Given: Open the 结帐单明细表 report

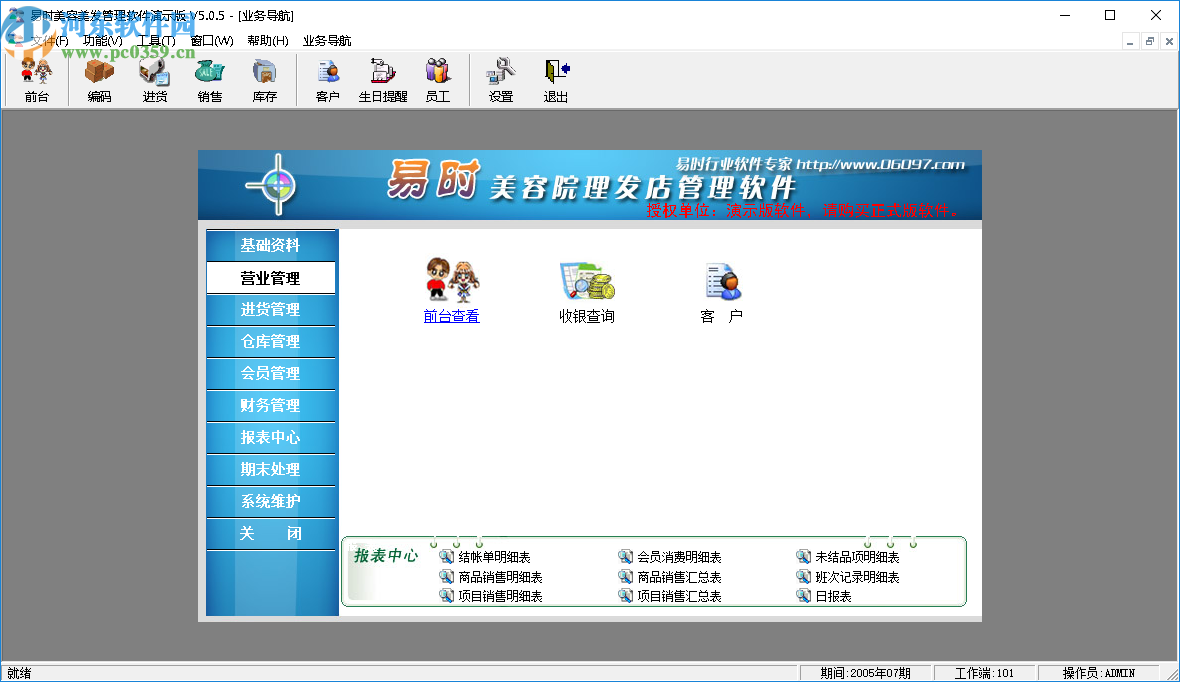Looking at the screenshot, I should click(x=494, y=556).
